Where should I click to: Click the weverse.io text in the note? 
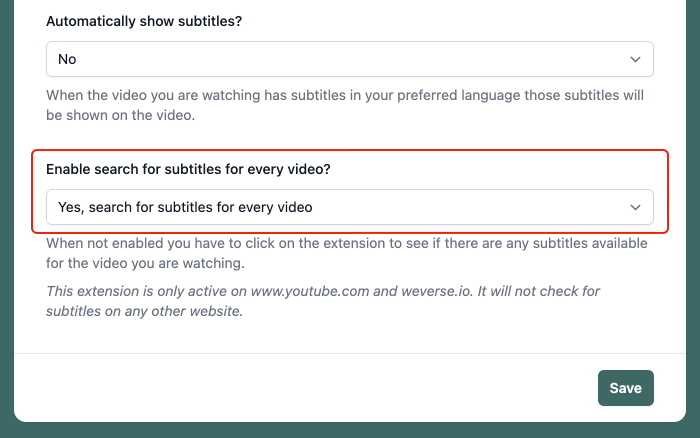click(x=436, y=291)
